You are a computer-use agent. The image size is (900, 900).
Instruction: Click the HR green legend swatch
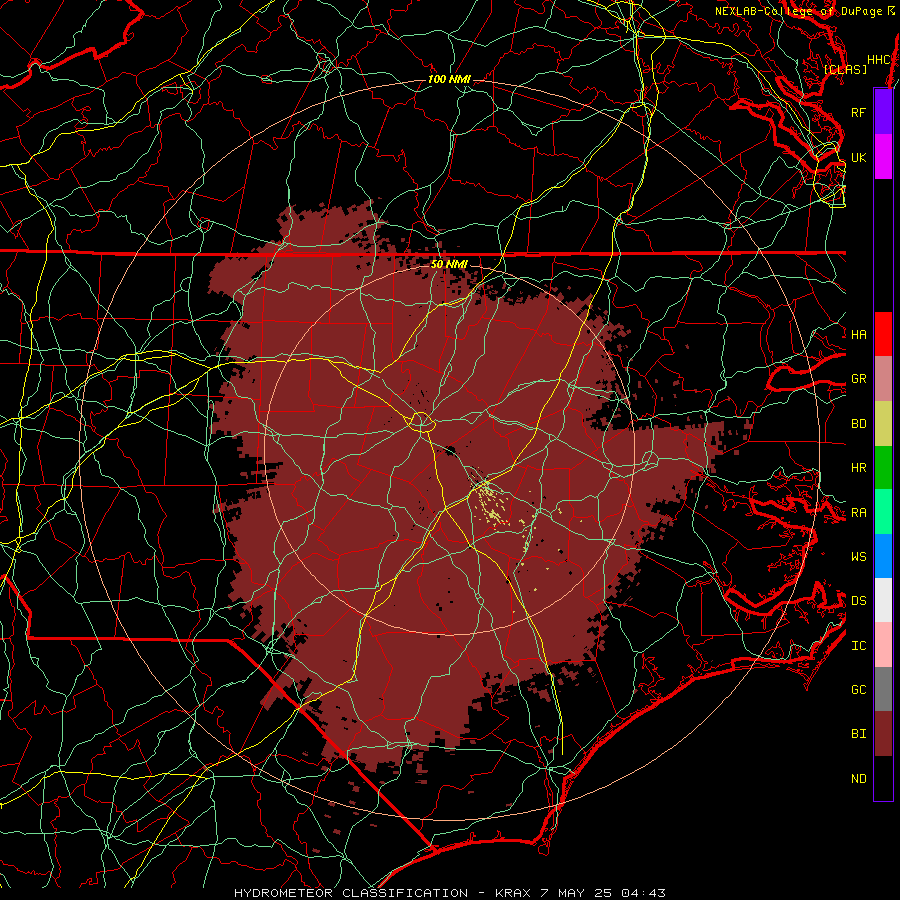tap(883, 468)
